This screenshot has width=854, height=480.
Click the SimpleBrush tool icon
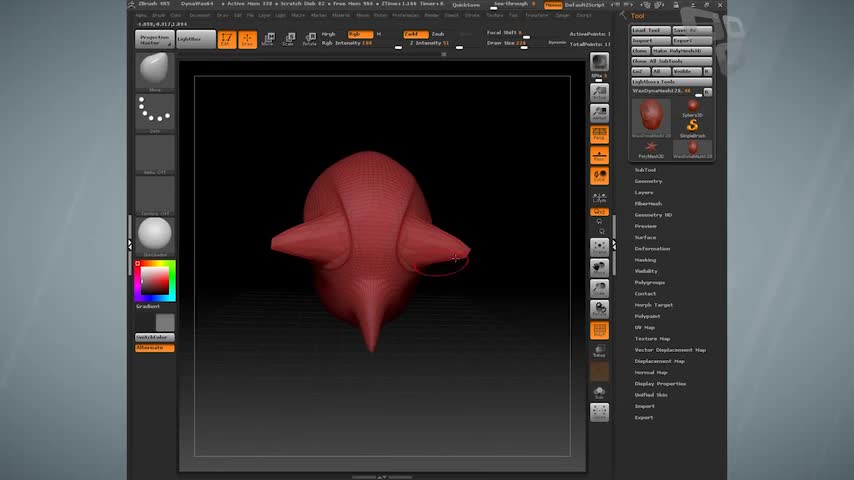(x=692, y=125)
